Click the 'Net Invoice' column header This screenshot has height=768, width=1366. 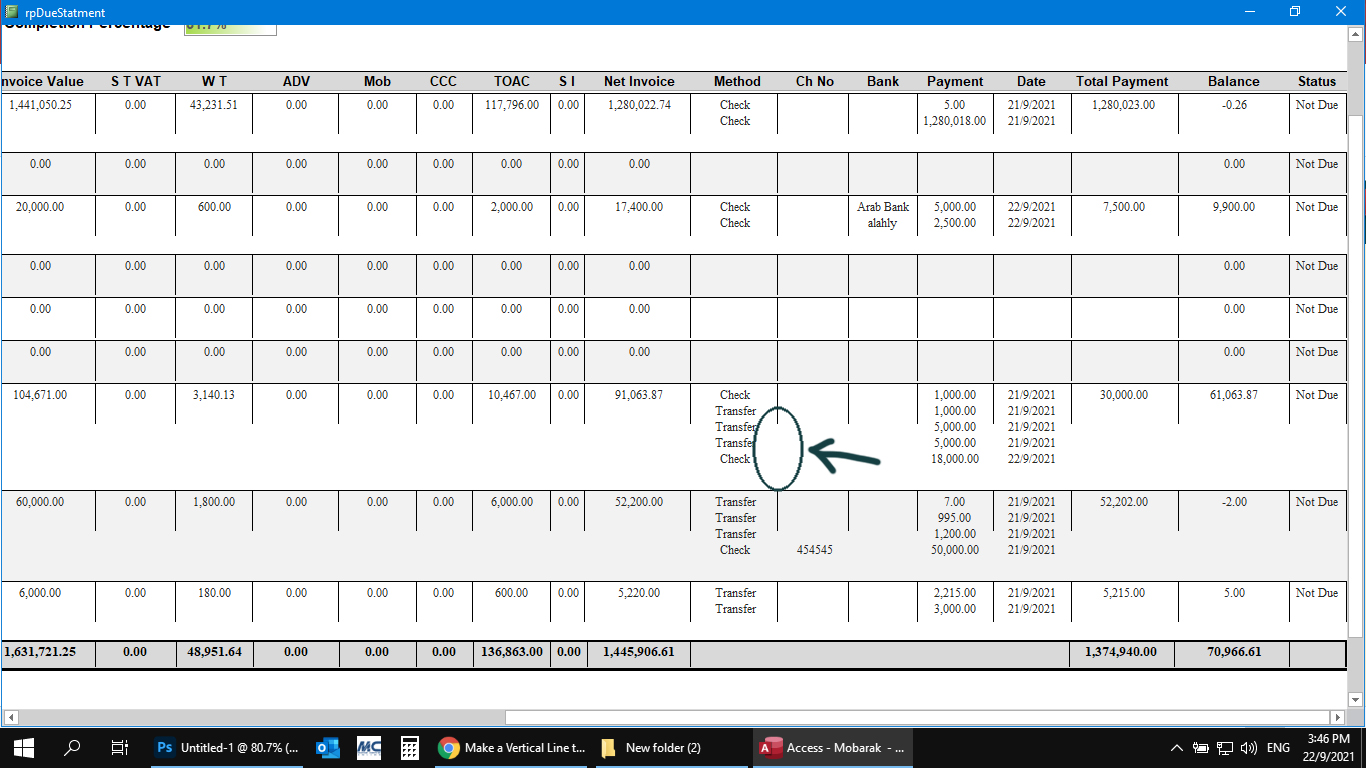(x=639, y=81)
